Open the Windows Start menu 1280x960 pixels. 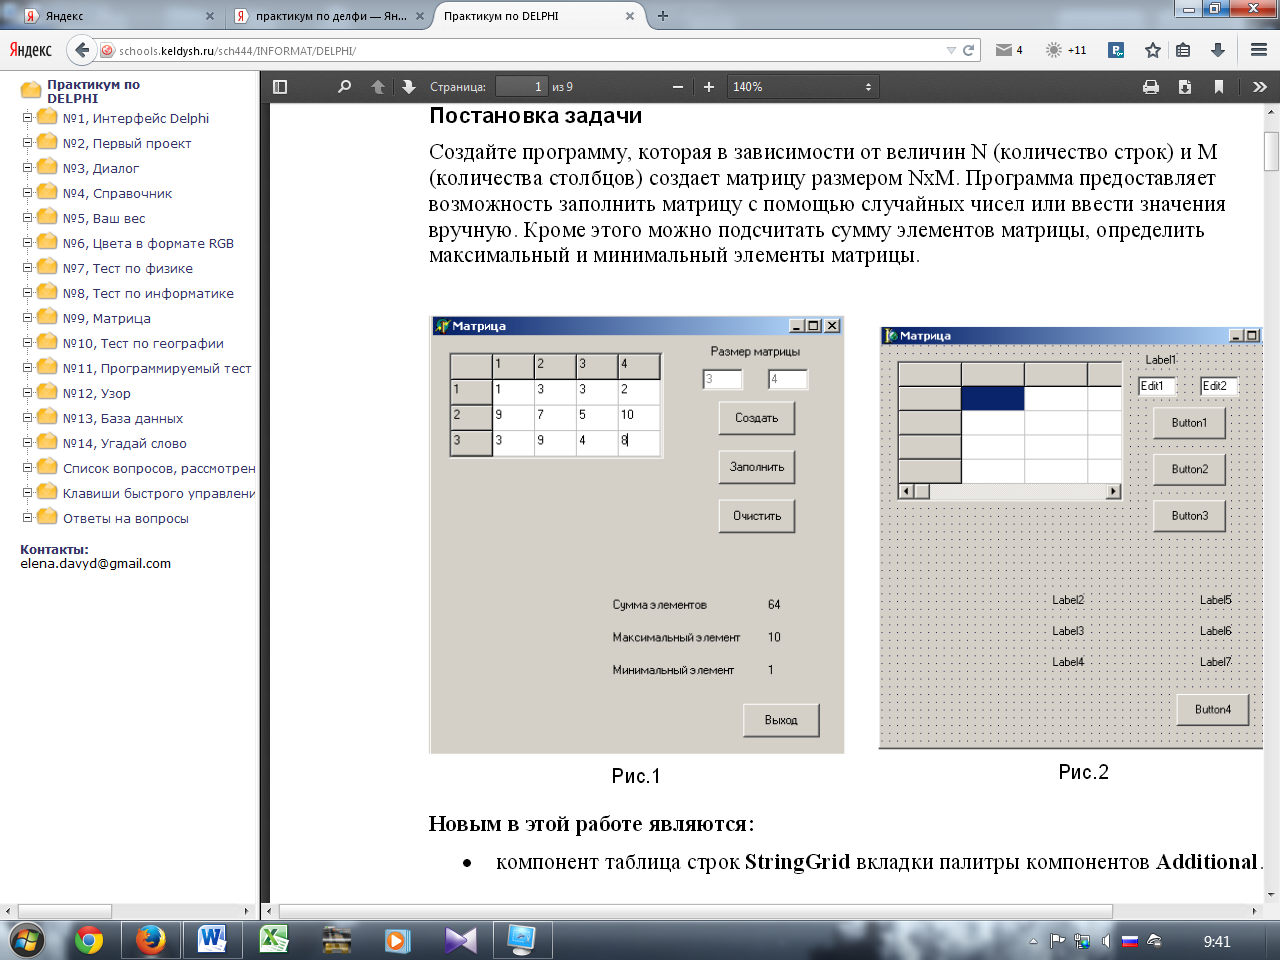click(27, 941)
